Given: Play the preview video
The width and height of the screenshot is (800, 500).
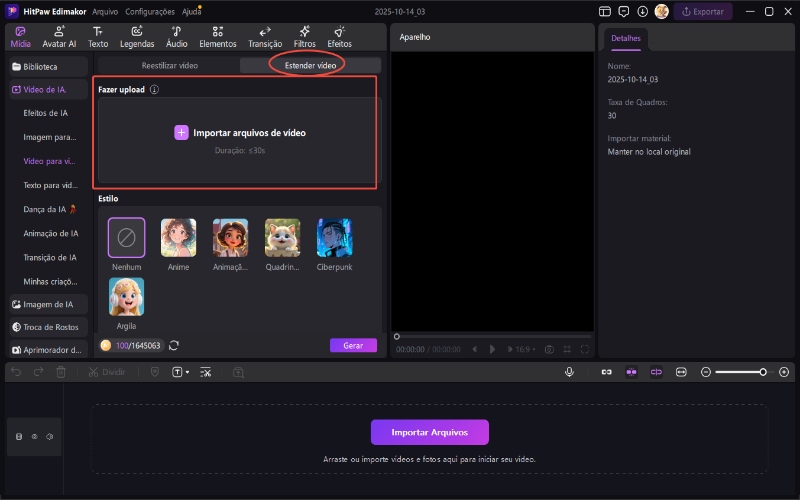Looking at the screenshot, I should 492,349.
